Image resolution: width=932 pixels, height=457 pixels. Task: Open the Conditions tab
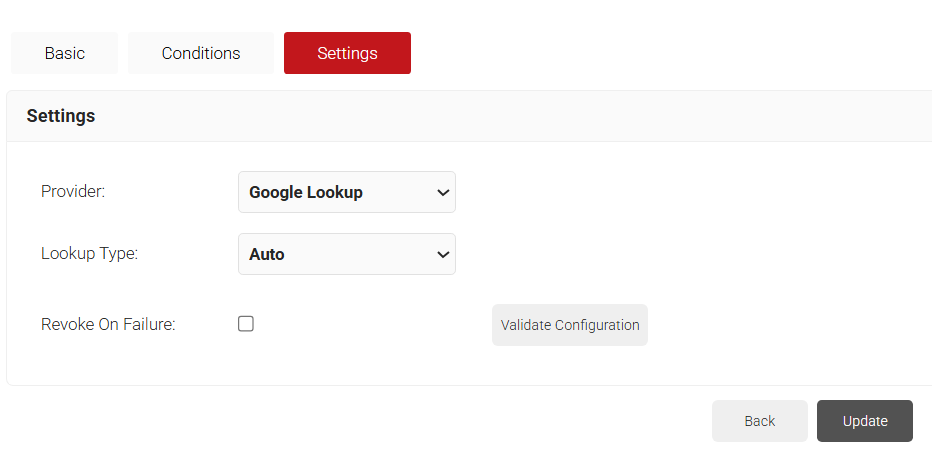pos(201,53)
